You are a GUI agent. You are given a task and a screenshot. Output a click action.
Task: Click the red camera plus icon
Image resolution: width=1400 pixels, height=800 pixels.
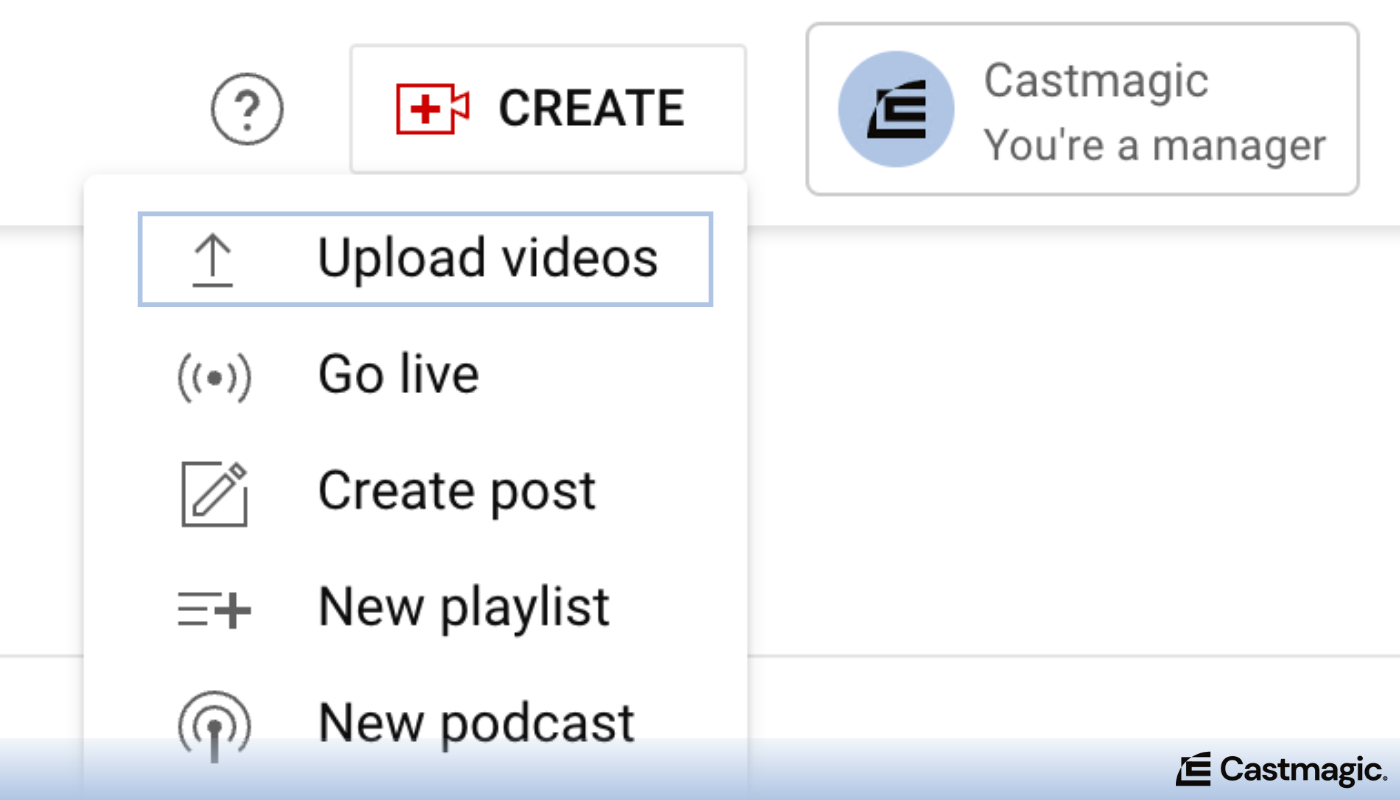[x=433, y=109]
